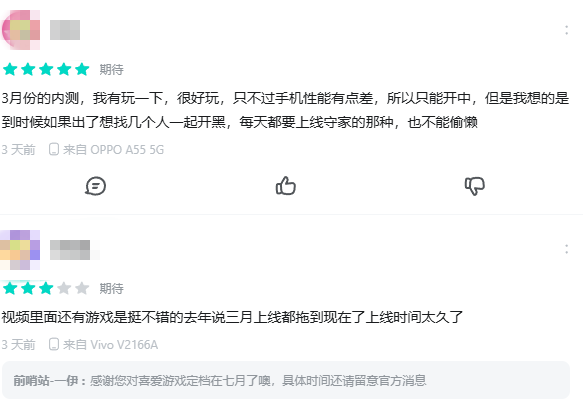
Task: Open the first review text about 3月份的内测
Action: (286, 110)
